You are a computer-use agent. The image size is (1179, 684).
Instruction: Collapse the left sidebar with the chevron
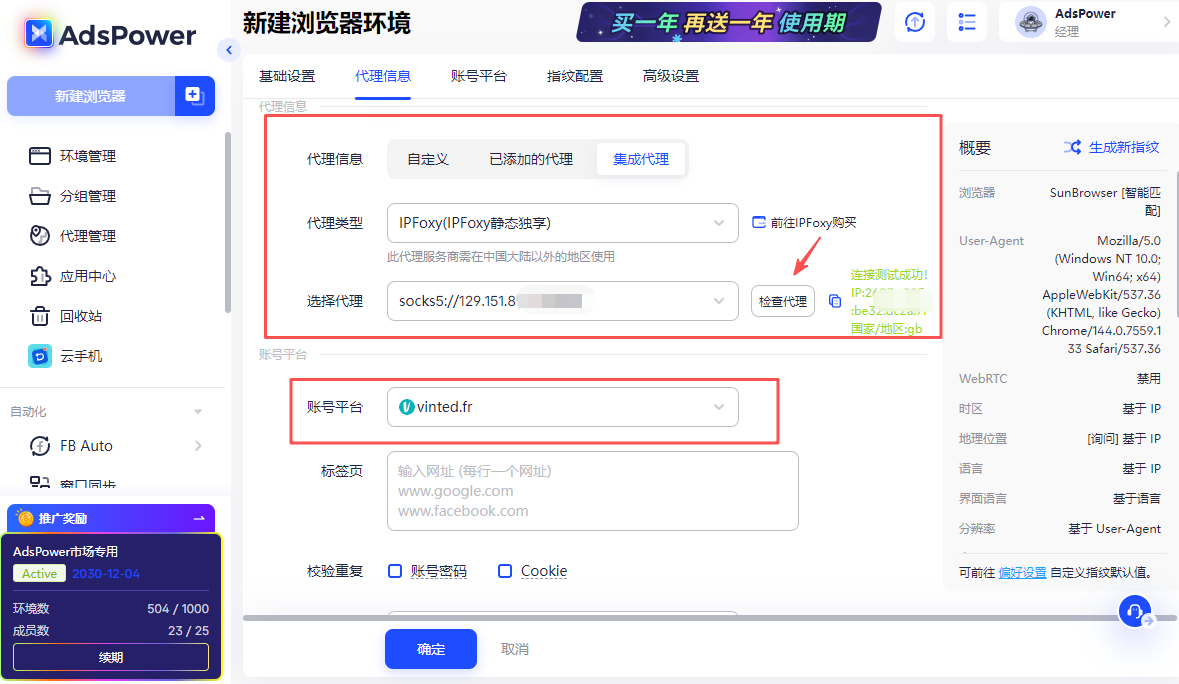click(228, 49)
